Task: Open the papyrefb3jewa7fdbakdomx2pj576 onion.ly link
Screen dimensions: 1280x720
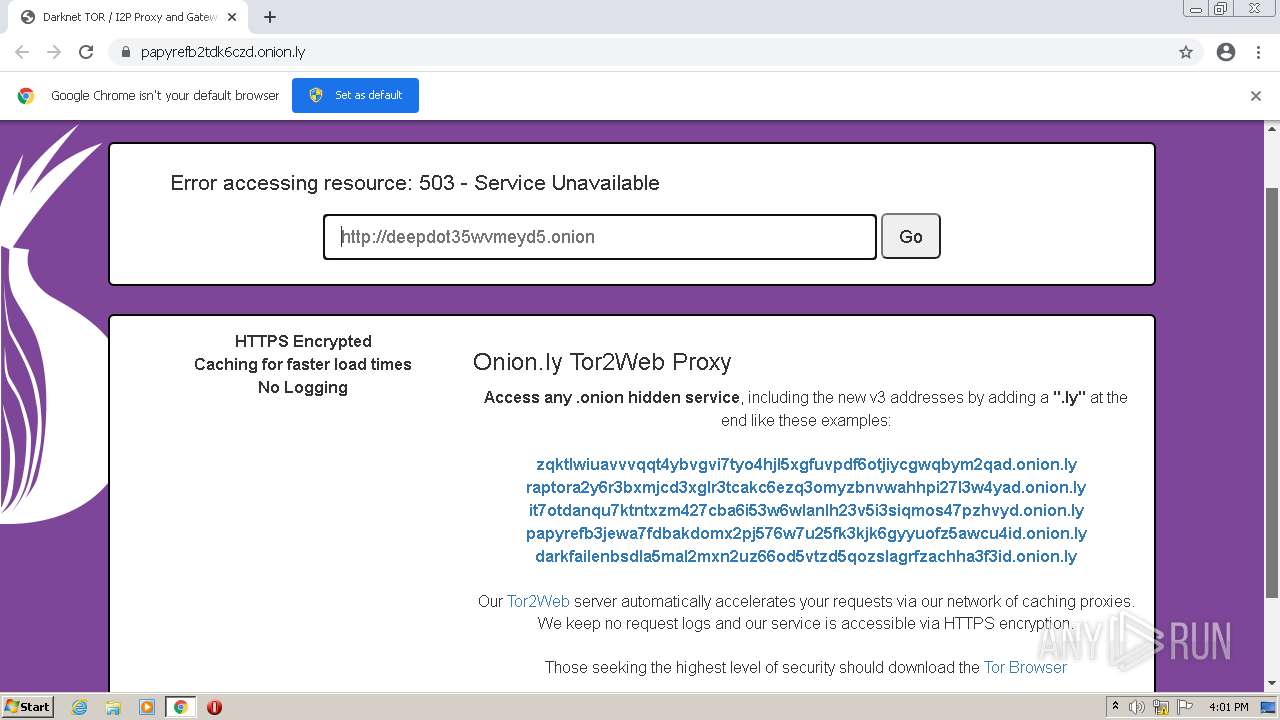Action: click(806, 533)
